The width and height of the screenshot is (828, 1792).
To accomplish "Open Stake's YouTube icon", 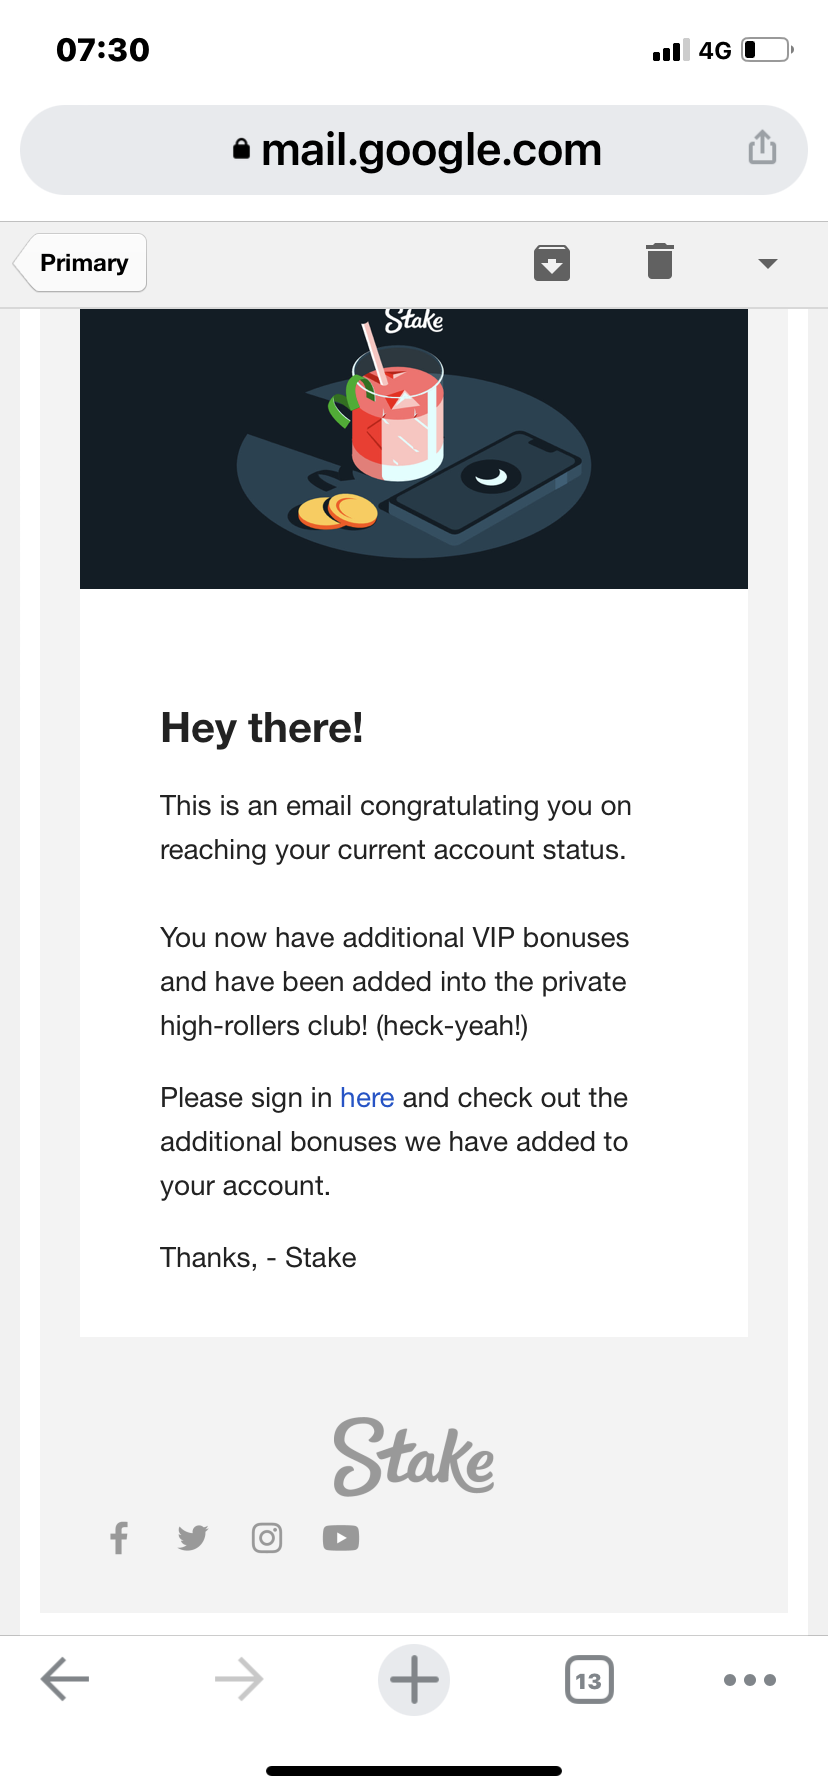I will tap(341, 1538).
